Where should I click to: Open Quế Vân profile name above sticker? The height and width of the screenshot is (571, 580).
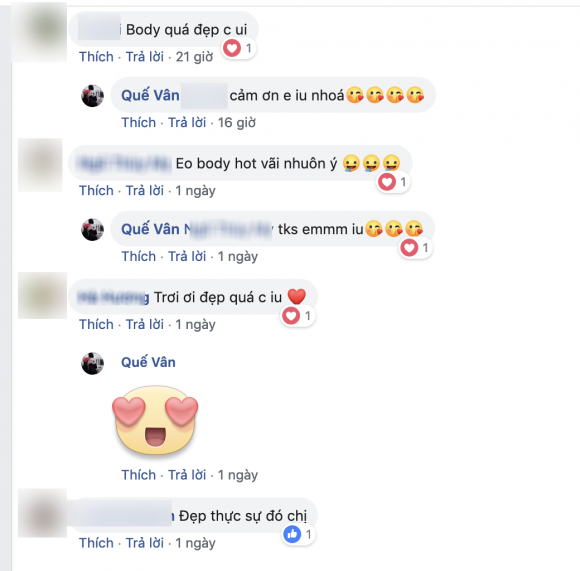tap(148, 362)
